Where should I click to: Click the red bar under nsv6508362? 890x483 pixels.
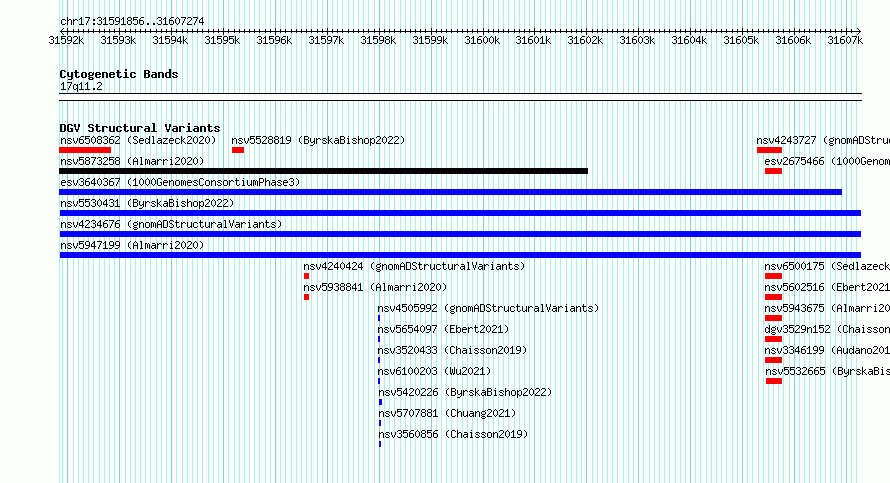click(85, 150)
